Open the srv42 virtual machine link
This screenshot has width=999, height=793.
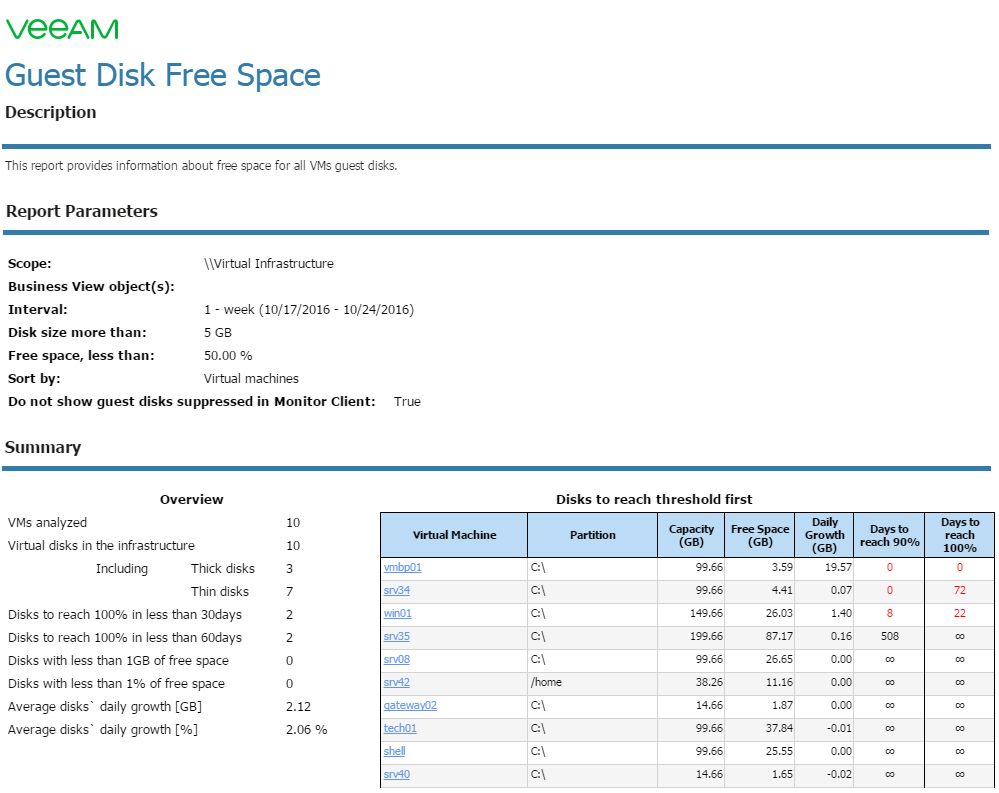pyautogui.click(x=396, y=682)
